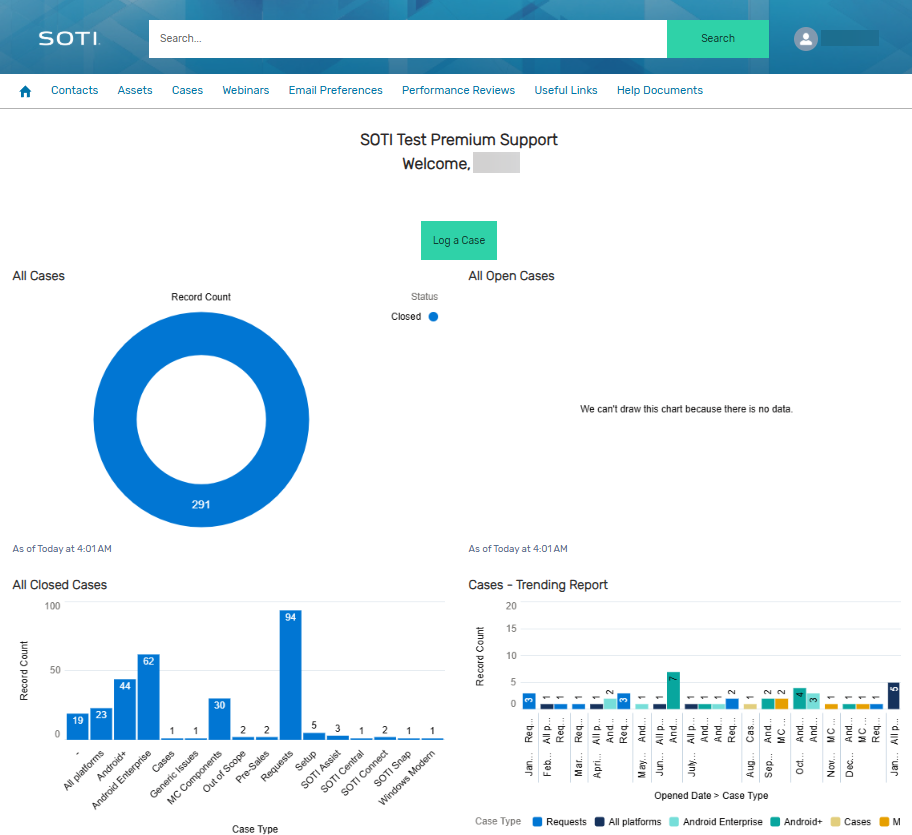Open the Cases section from the menu
The height and width of the screenshot is (835, 912).
tap(187, 90)
